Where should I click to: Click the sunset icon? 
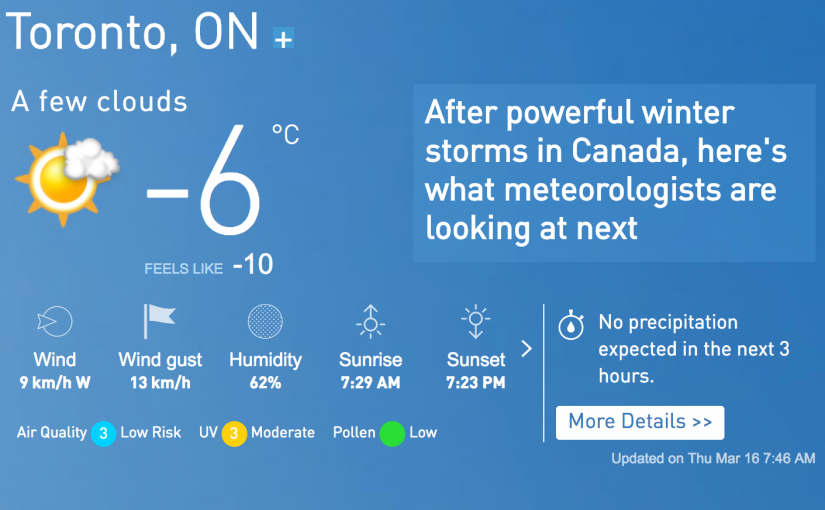(475, 320)
